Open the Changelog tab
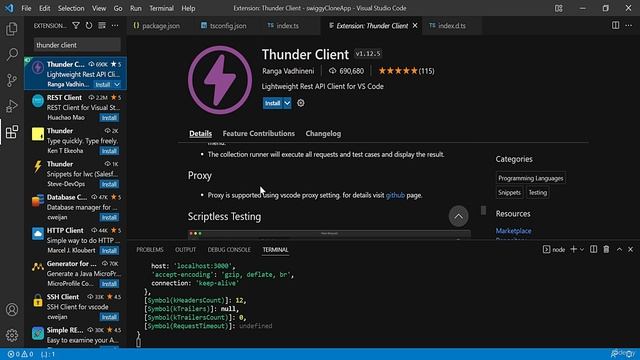This screenshot has height=360, width=640. [x=323, y=133]
